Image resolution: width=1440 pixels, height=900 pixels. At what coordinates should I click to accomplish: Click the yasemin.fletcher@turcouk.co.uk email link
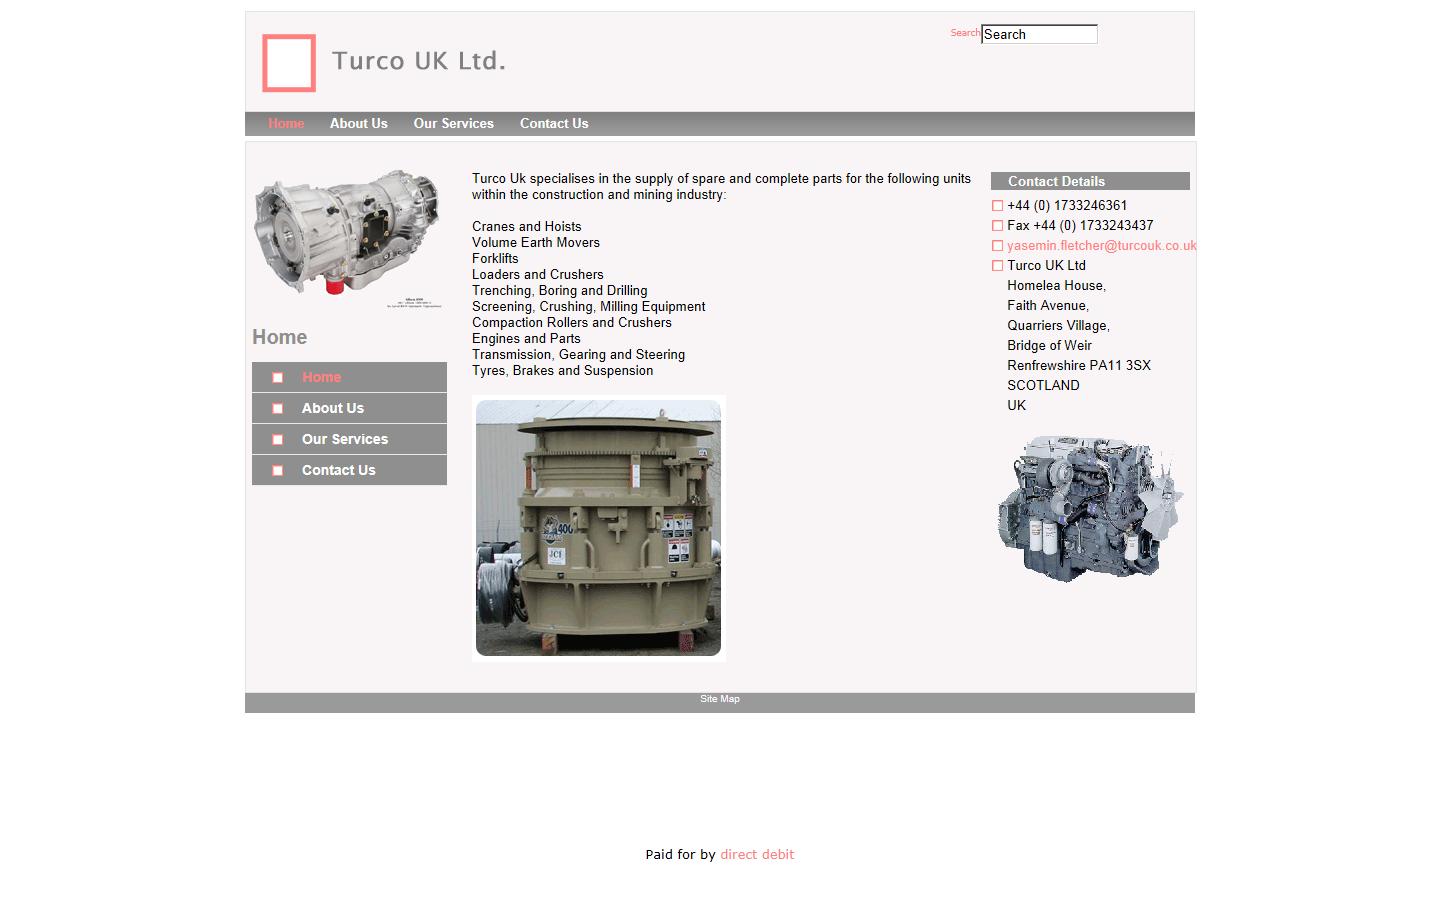(x=1102, y=245)
